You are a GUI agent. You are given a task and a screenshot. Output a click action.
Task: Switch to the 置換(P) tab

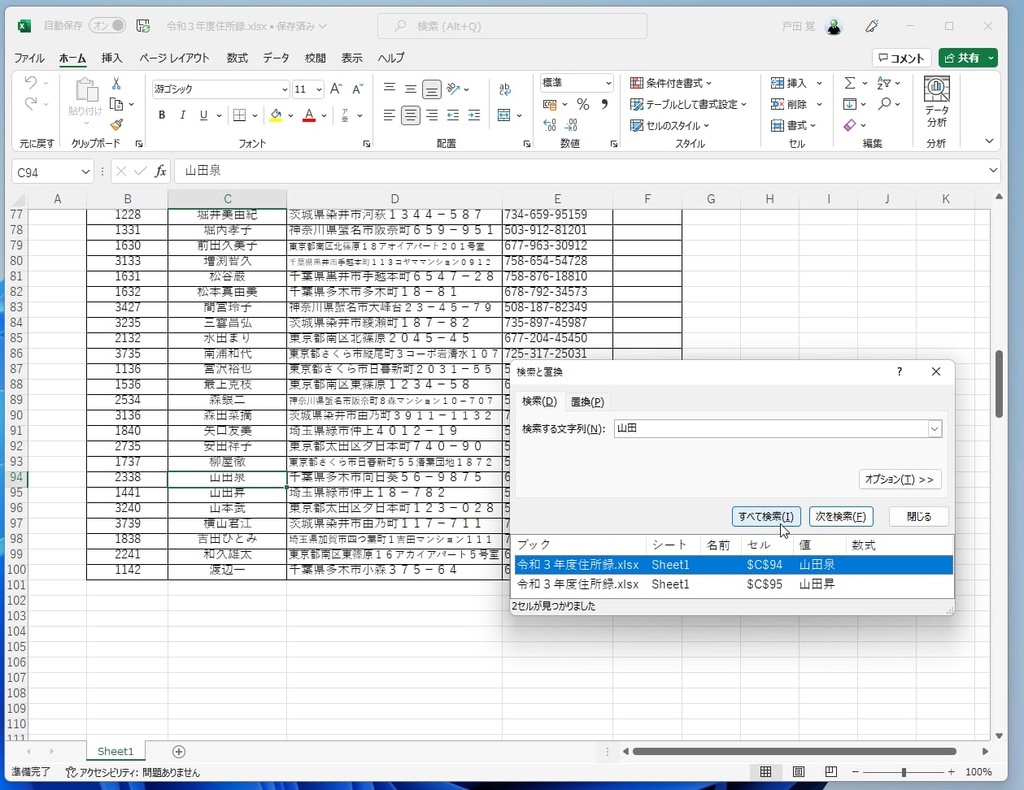(587, 402)
